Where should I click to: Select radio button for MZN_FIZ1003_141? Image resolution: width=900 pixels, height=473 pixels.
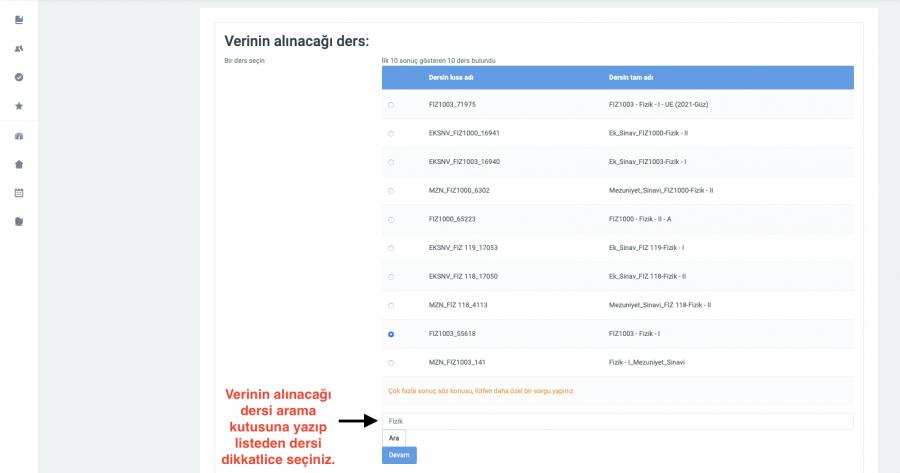pyautogui.click(x=390, y=362)
